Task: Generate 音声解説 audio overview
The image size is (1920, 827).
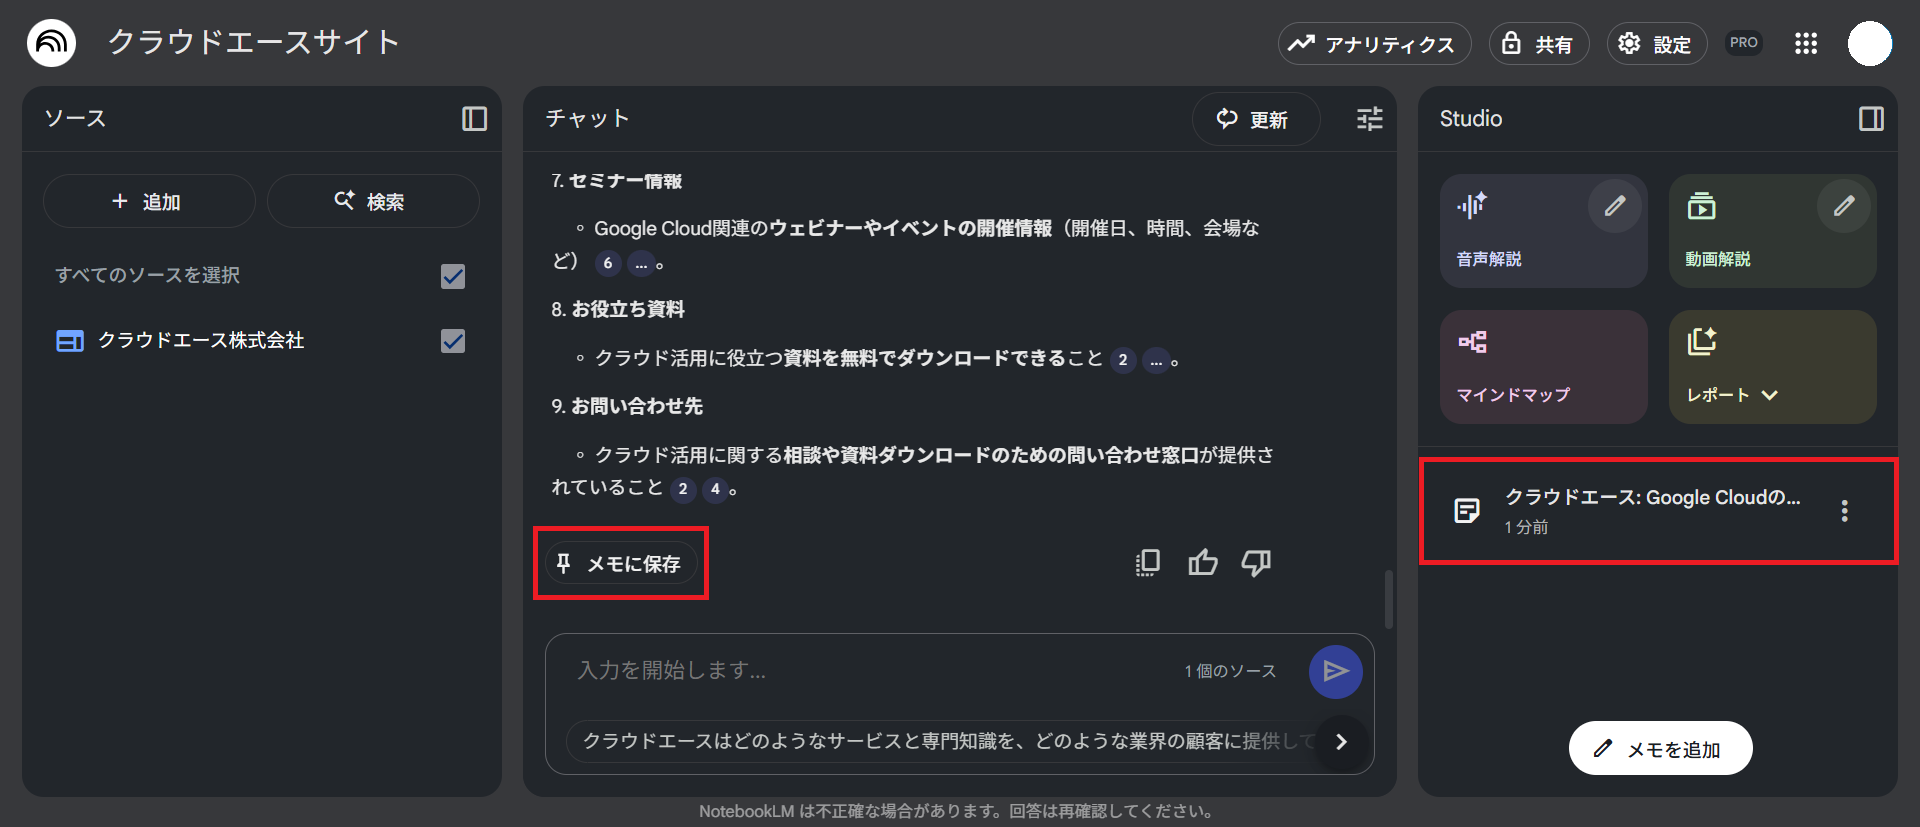Action: tap(1543, 231)
